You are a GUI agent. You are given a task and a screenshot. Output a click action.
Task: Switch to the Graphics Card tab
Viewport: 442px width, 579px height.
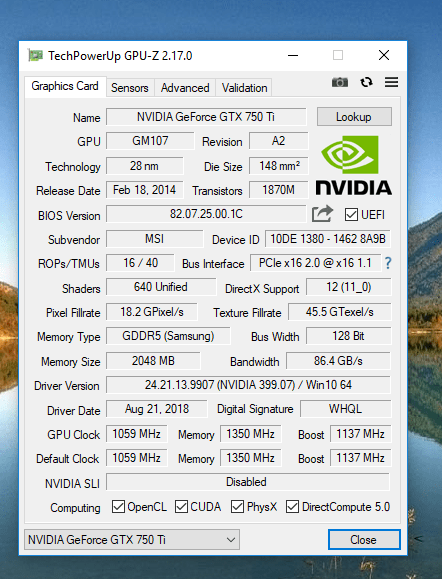(65, 86)
